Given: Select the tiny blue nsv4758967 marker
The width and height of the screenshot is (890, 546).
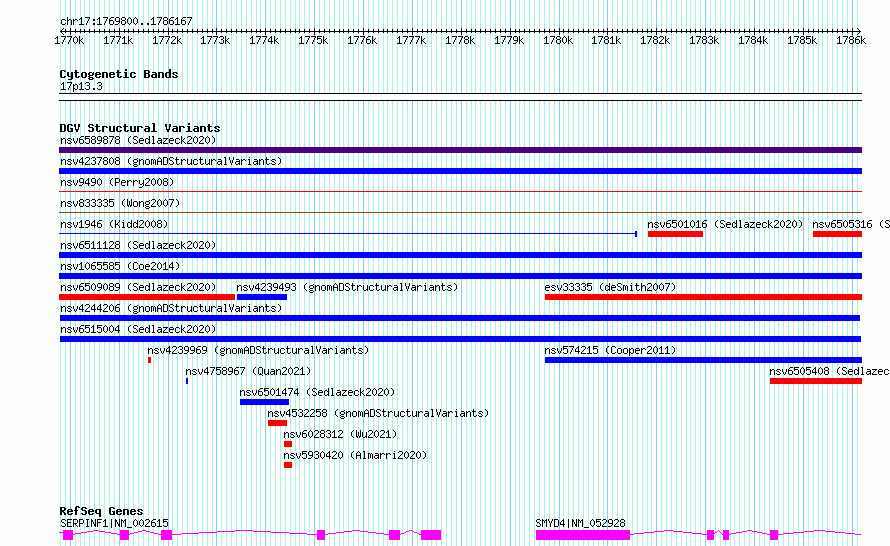Looking at the screenshot, I should click(x=187, y=381).
